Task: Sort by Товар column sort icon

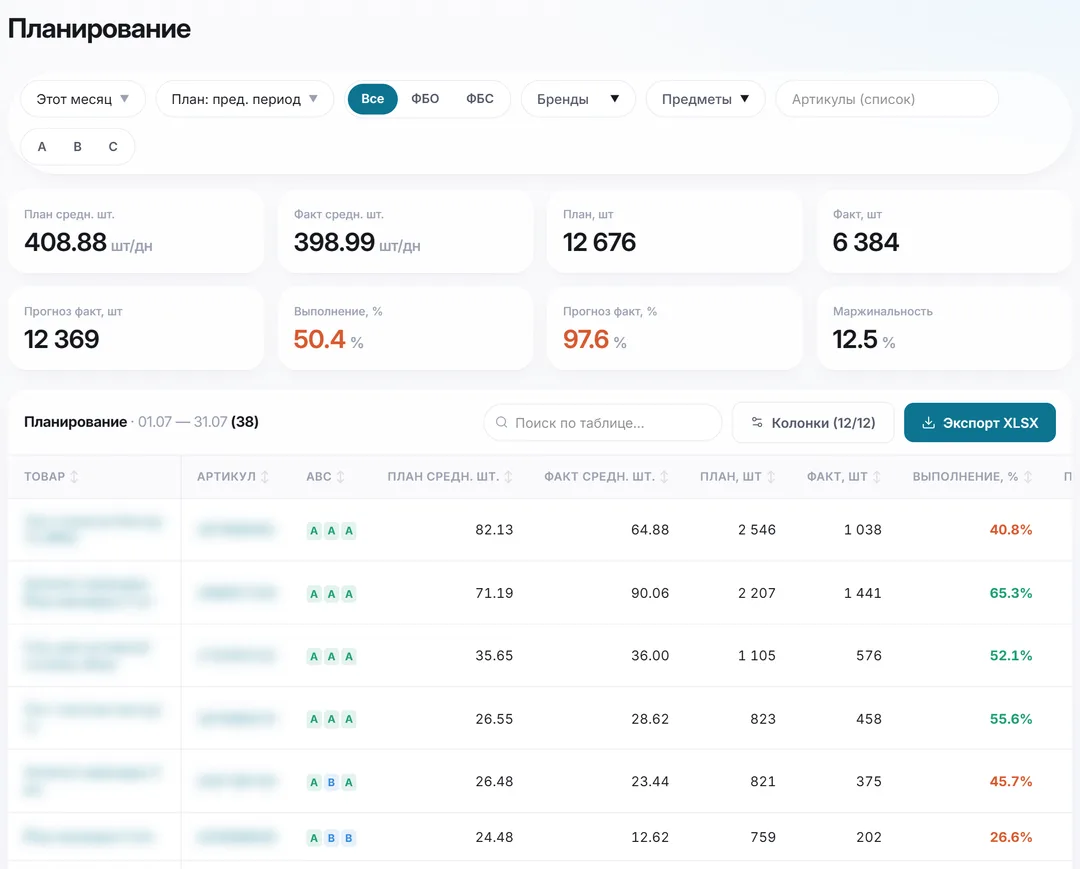Action: point(74,477)
